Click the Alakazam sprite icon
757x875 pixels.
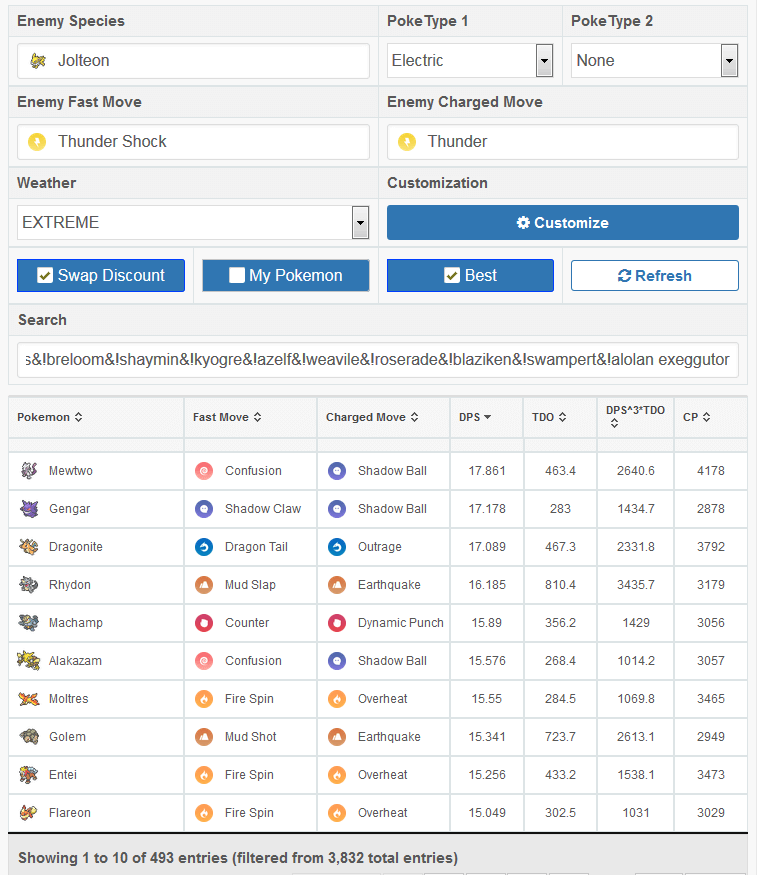coord(29,660)
